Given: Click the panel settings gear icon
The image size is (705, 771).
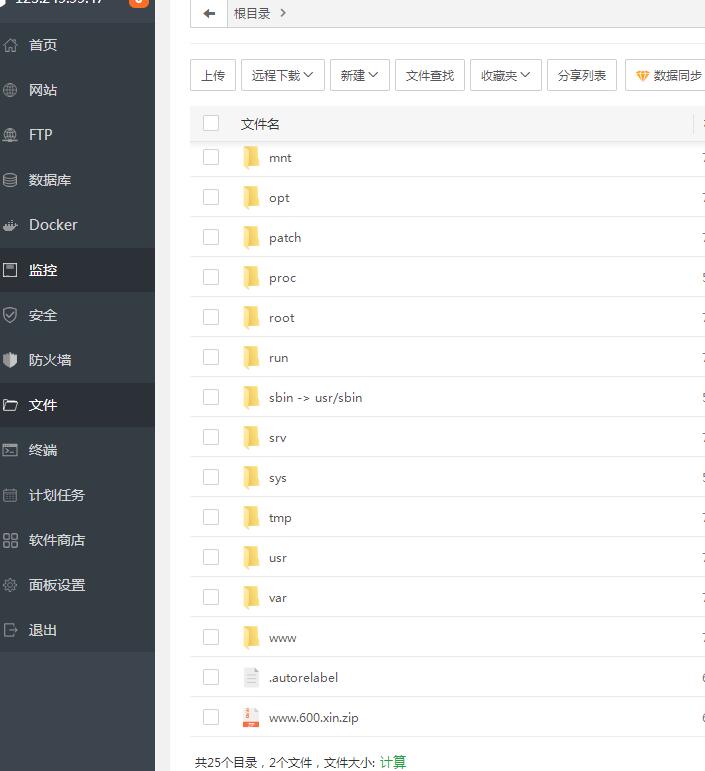Looking at the screenshot, I should [11, 585].
